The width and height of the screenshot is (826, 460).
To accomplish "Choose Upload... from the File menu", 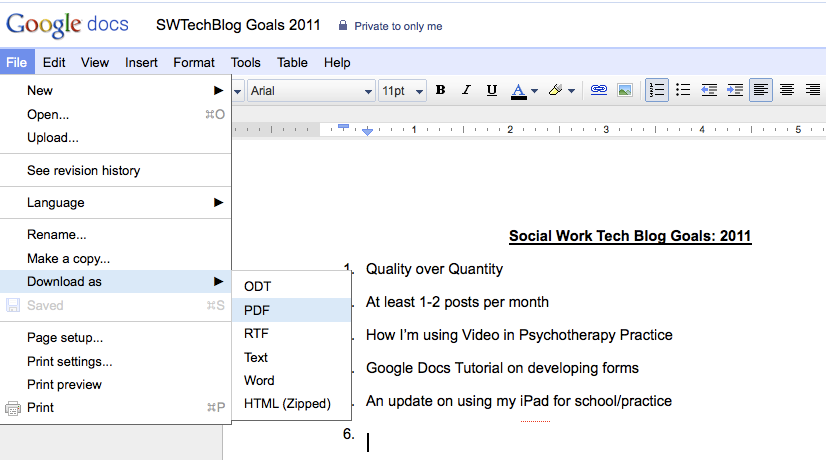I will 115,138.
